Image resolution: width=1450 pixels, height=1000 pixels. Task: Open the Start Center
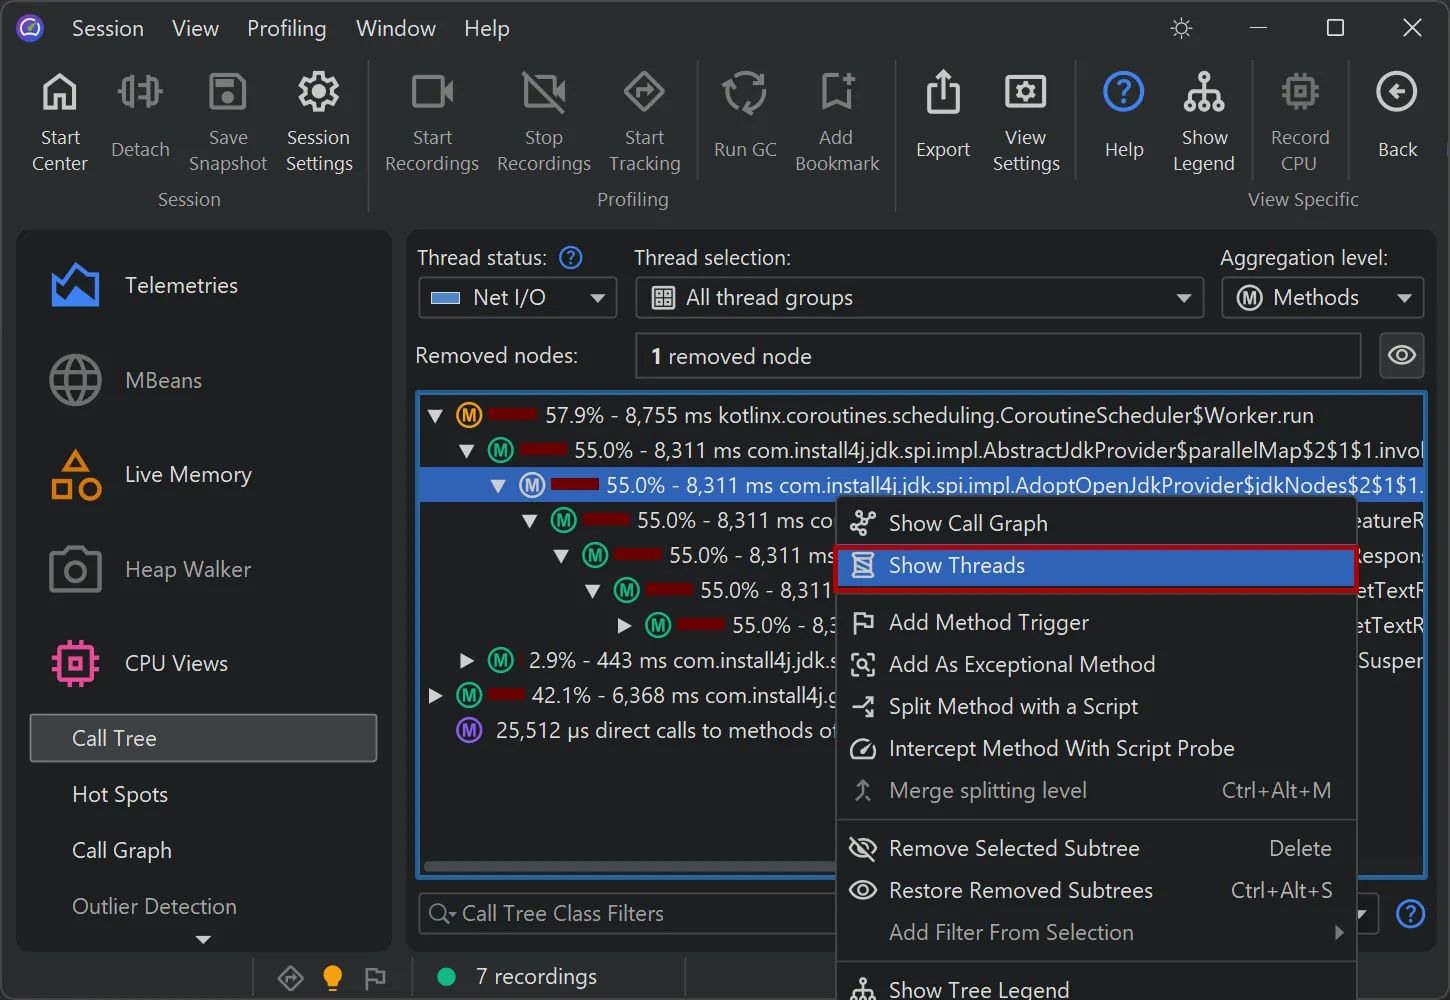point(59,119)
